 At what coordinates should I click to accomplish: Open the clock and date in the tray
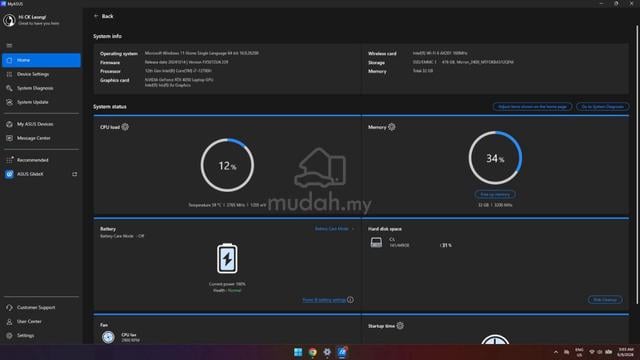[x=625, y=352]
